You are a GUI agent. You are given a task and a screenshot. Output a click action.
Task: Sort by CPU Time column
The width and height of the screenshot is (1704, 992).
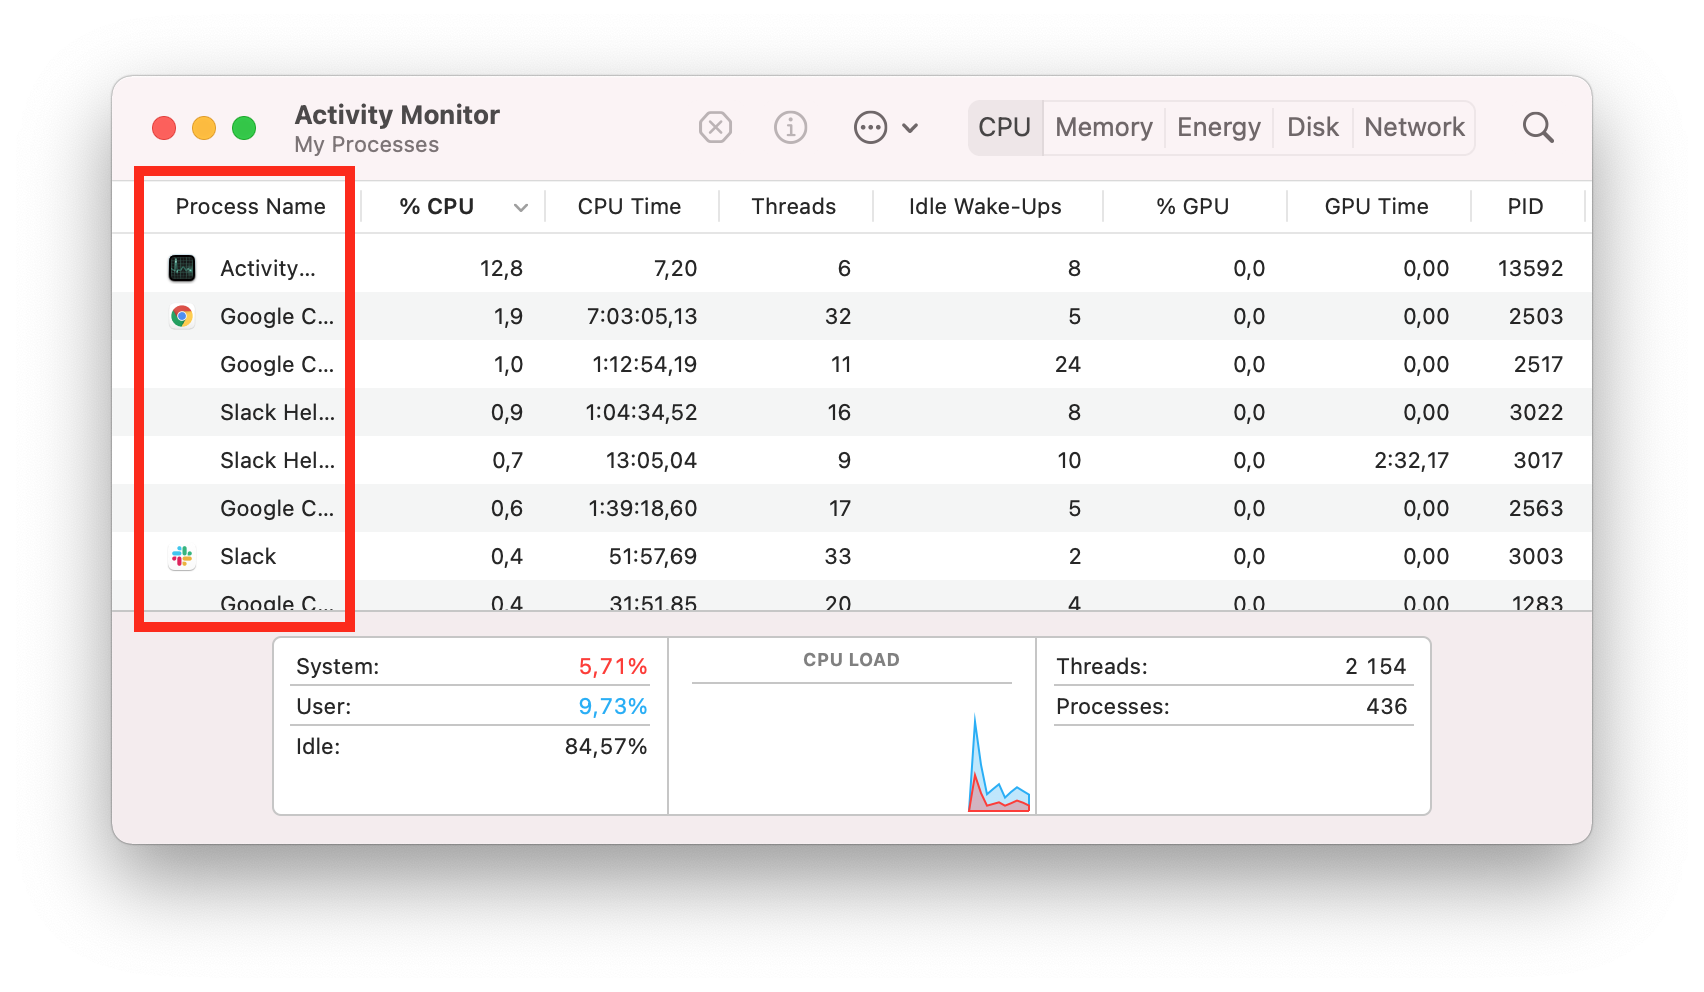(x=629, y=206)
